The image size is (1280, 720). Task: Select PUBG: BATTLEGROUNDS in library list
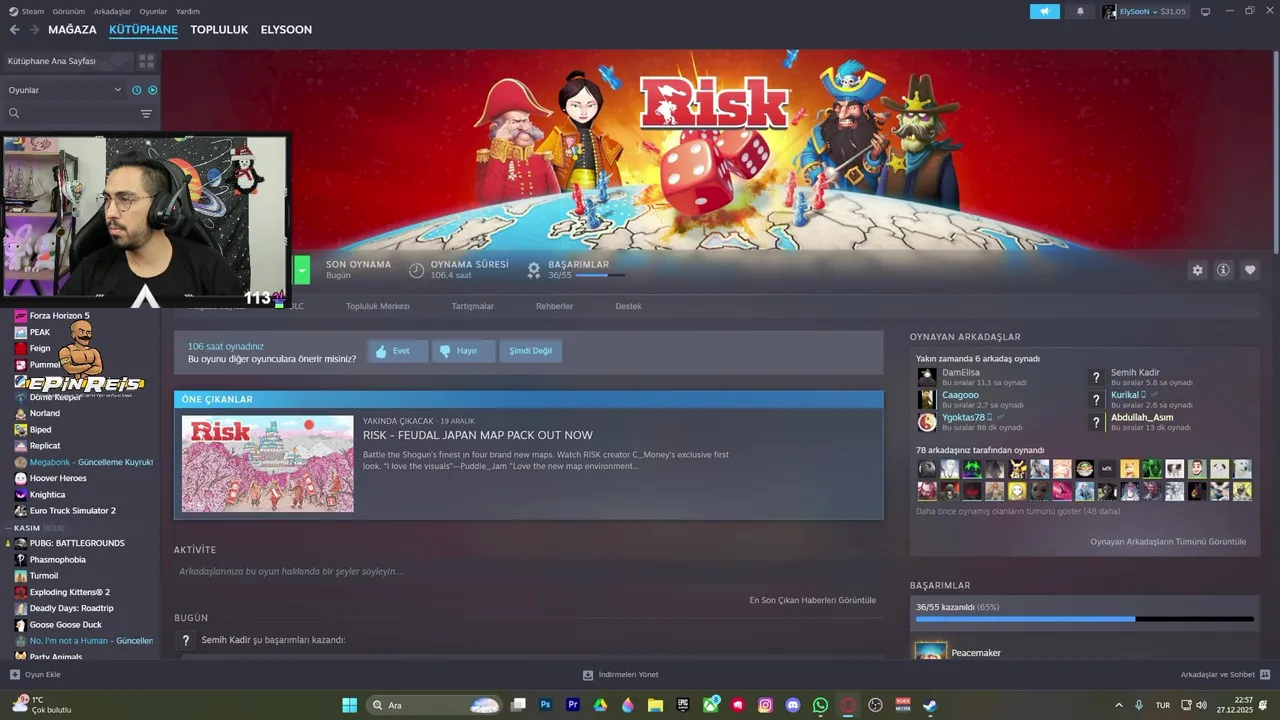[77, 543]
